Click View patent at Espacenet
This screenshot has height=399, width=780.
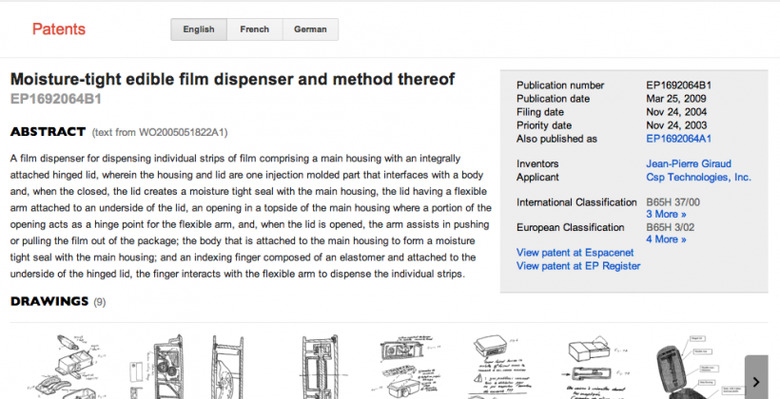[575, 253]
